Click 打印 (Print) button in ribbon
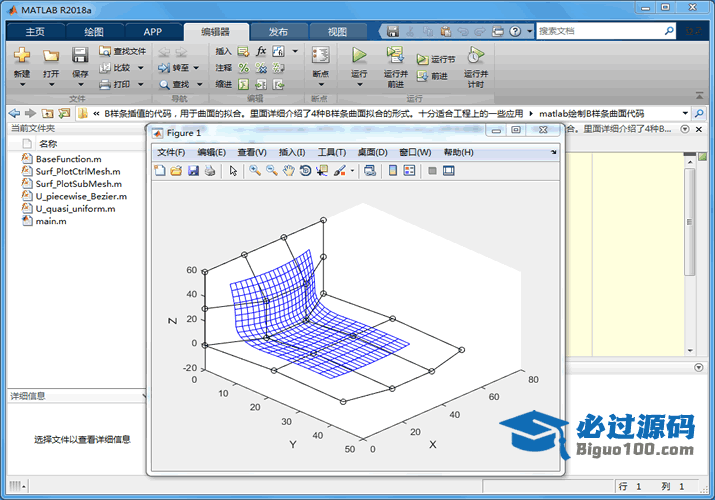The image size is (715, 500). 115,84
